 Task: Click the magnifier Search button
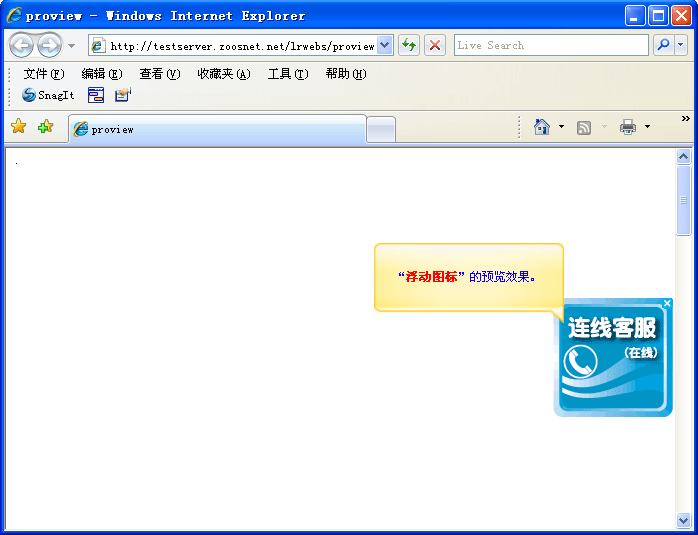point(663,46)
